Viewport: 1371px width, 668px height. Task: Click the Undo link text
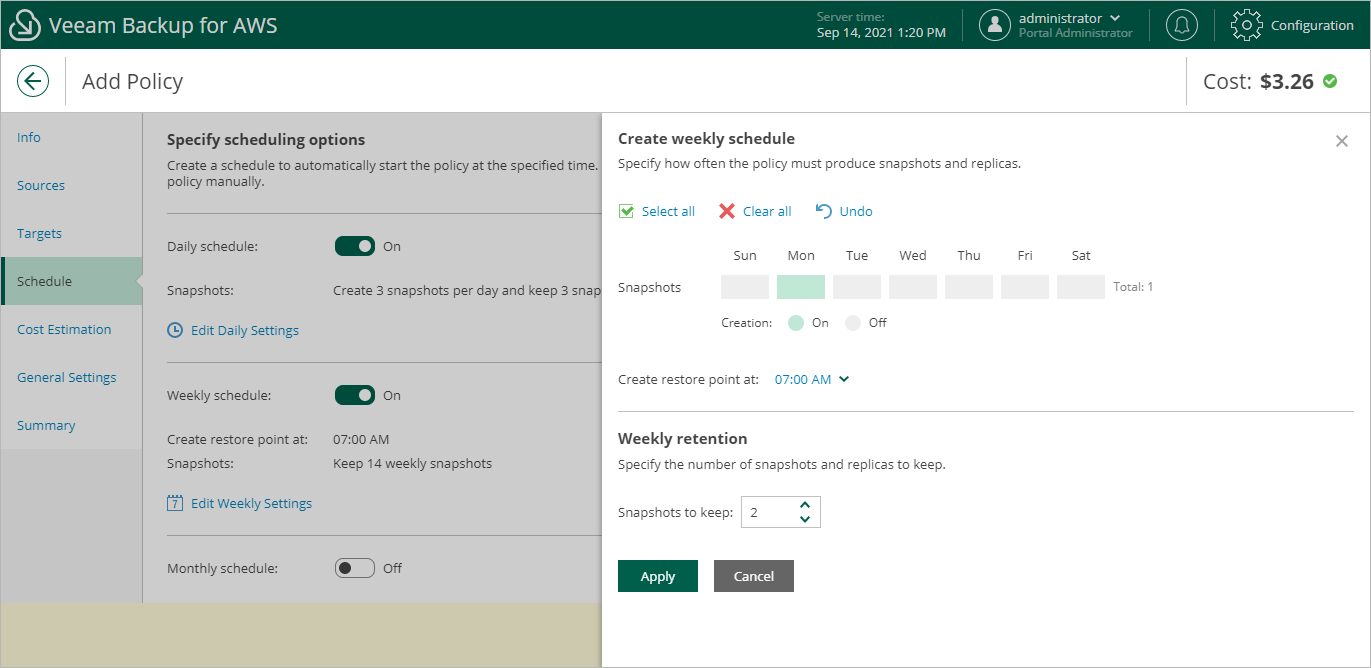tap(856, 211)
